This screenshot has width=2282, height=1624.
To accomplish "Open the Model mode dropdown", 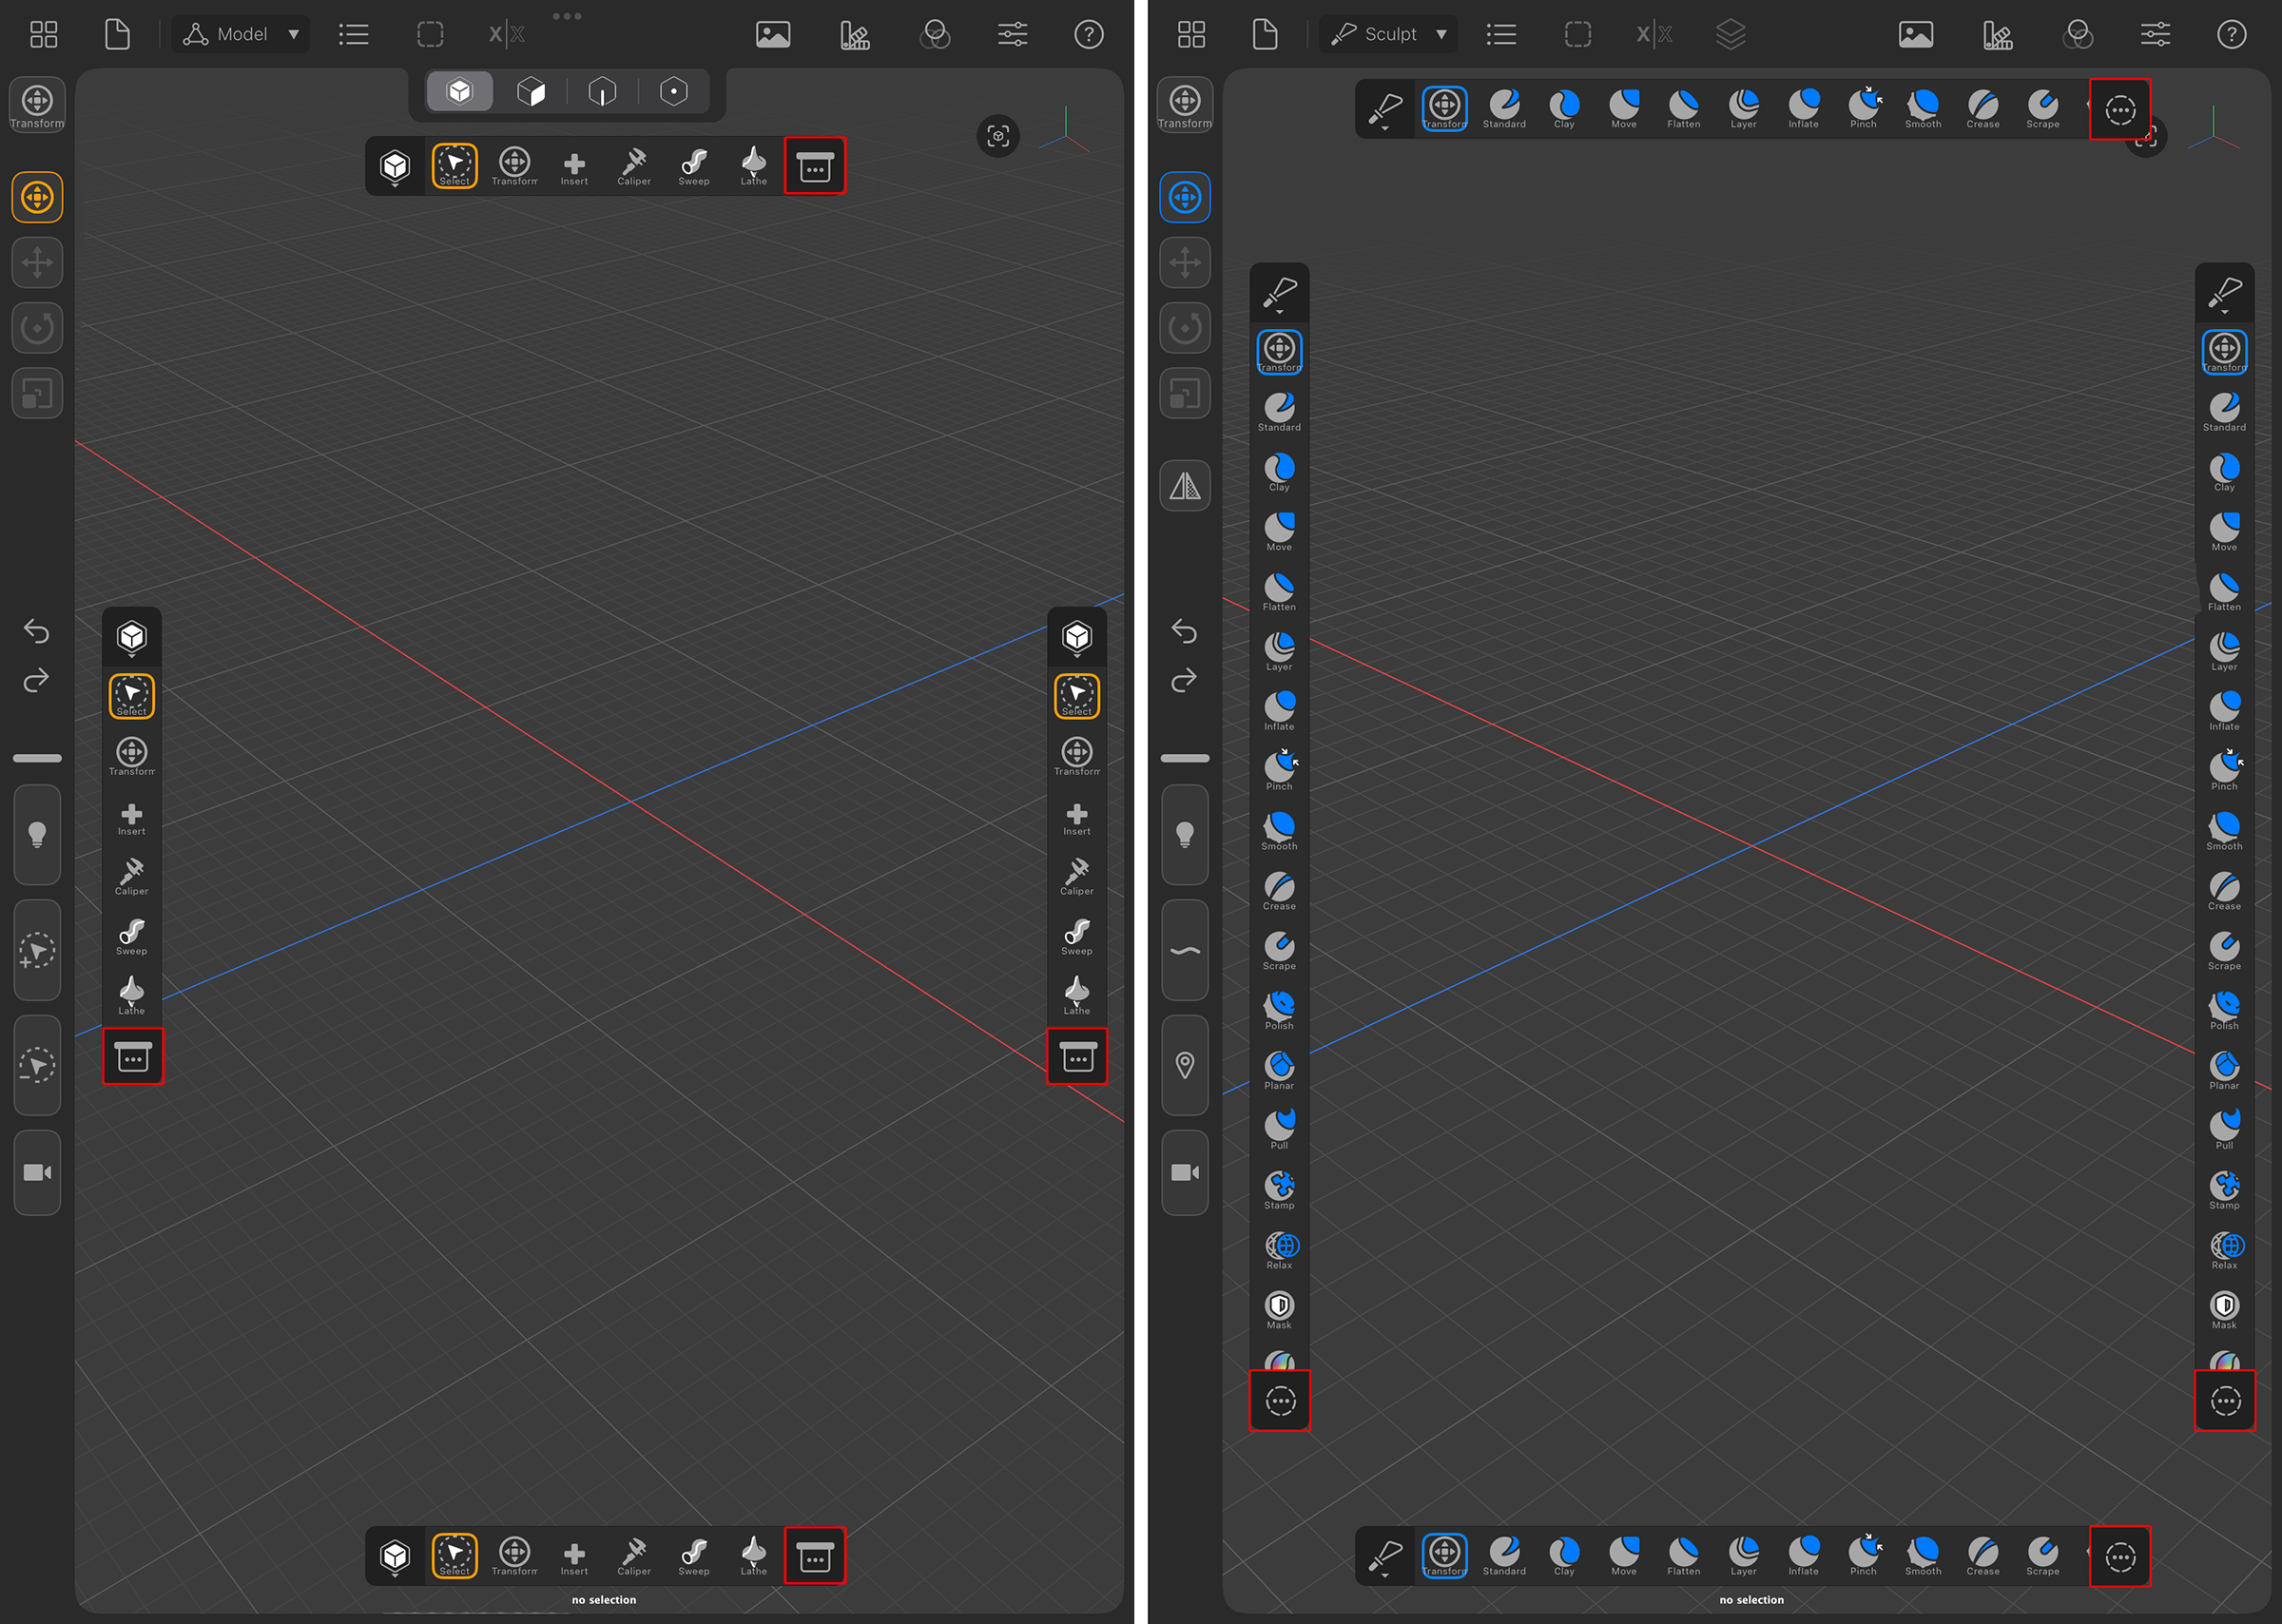I will coord(241,35).
